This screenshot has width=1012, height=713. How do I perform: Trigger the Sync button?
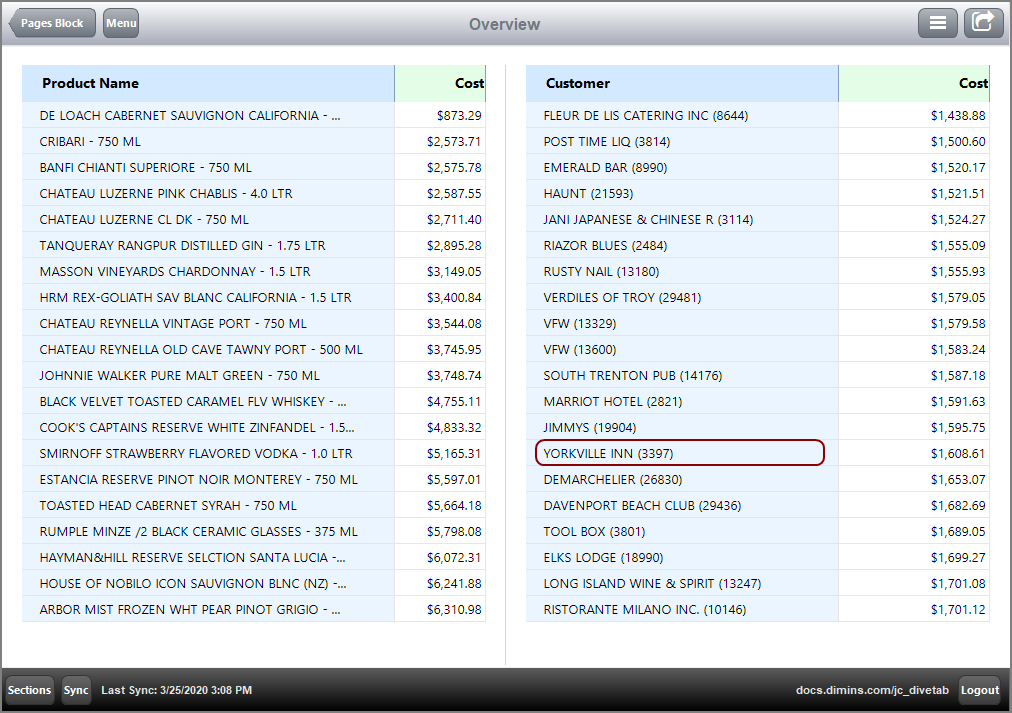tap(76, 690)
